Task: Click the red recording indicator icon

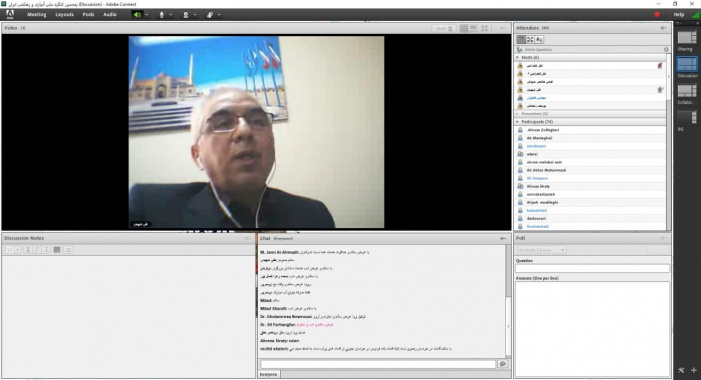Action: pos(657,15)
